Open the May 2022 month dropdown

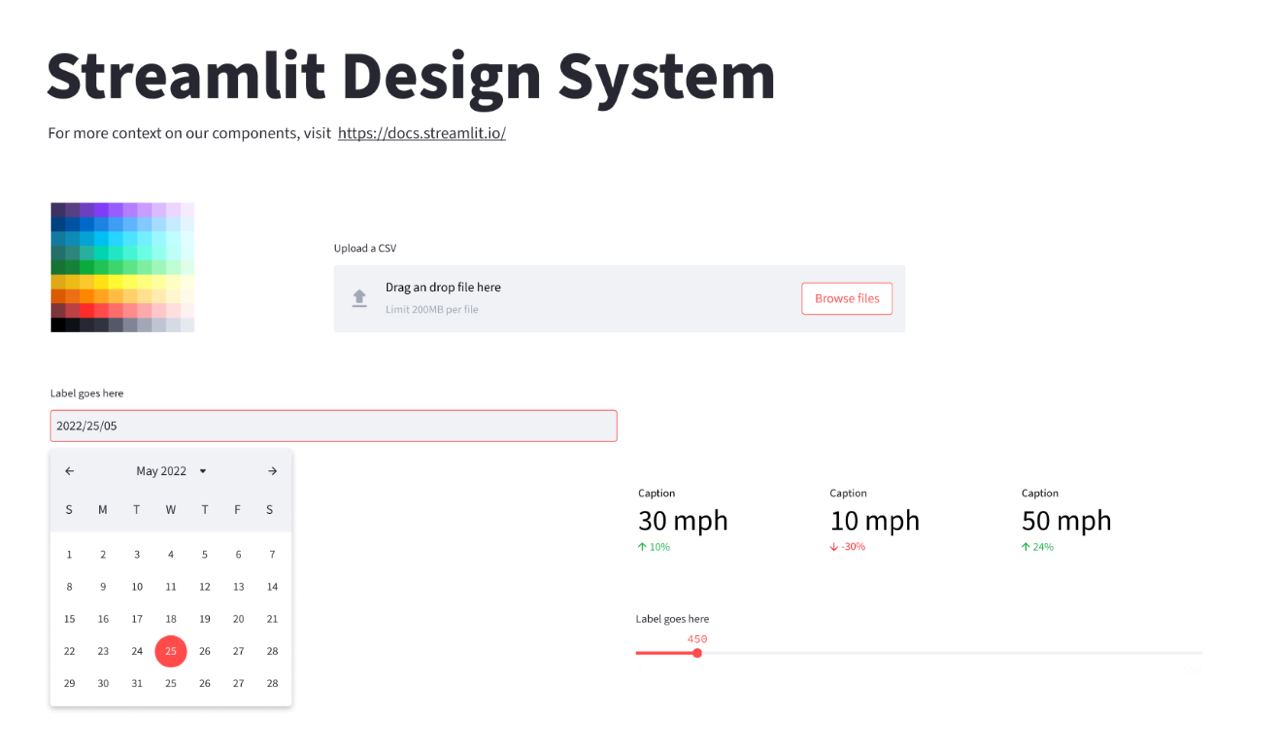[202, 471]
